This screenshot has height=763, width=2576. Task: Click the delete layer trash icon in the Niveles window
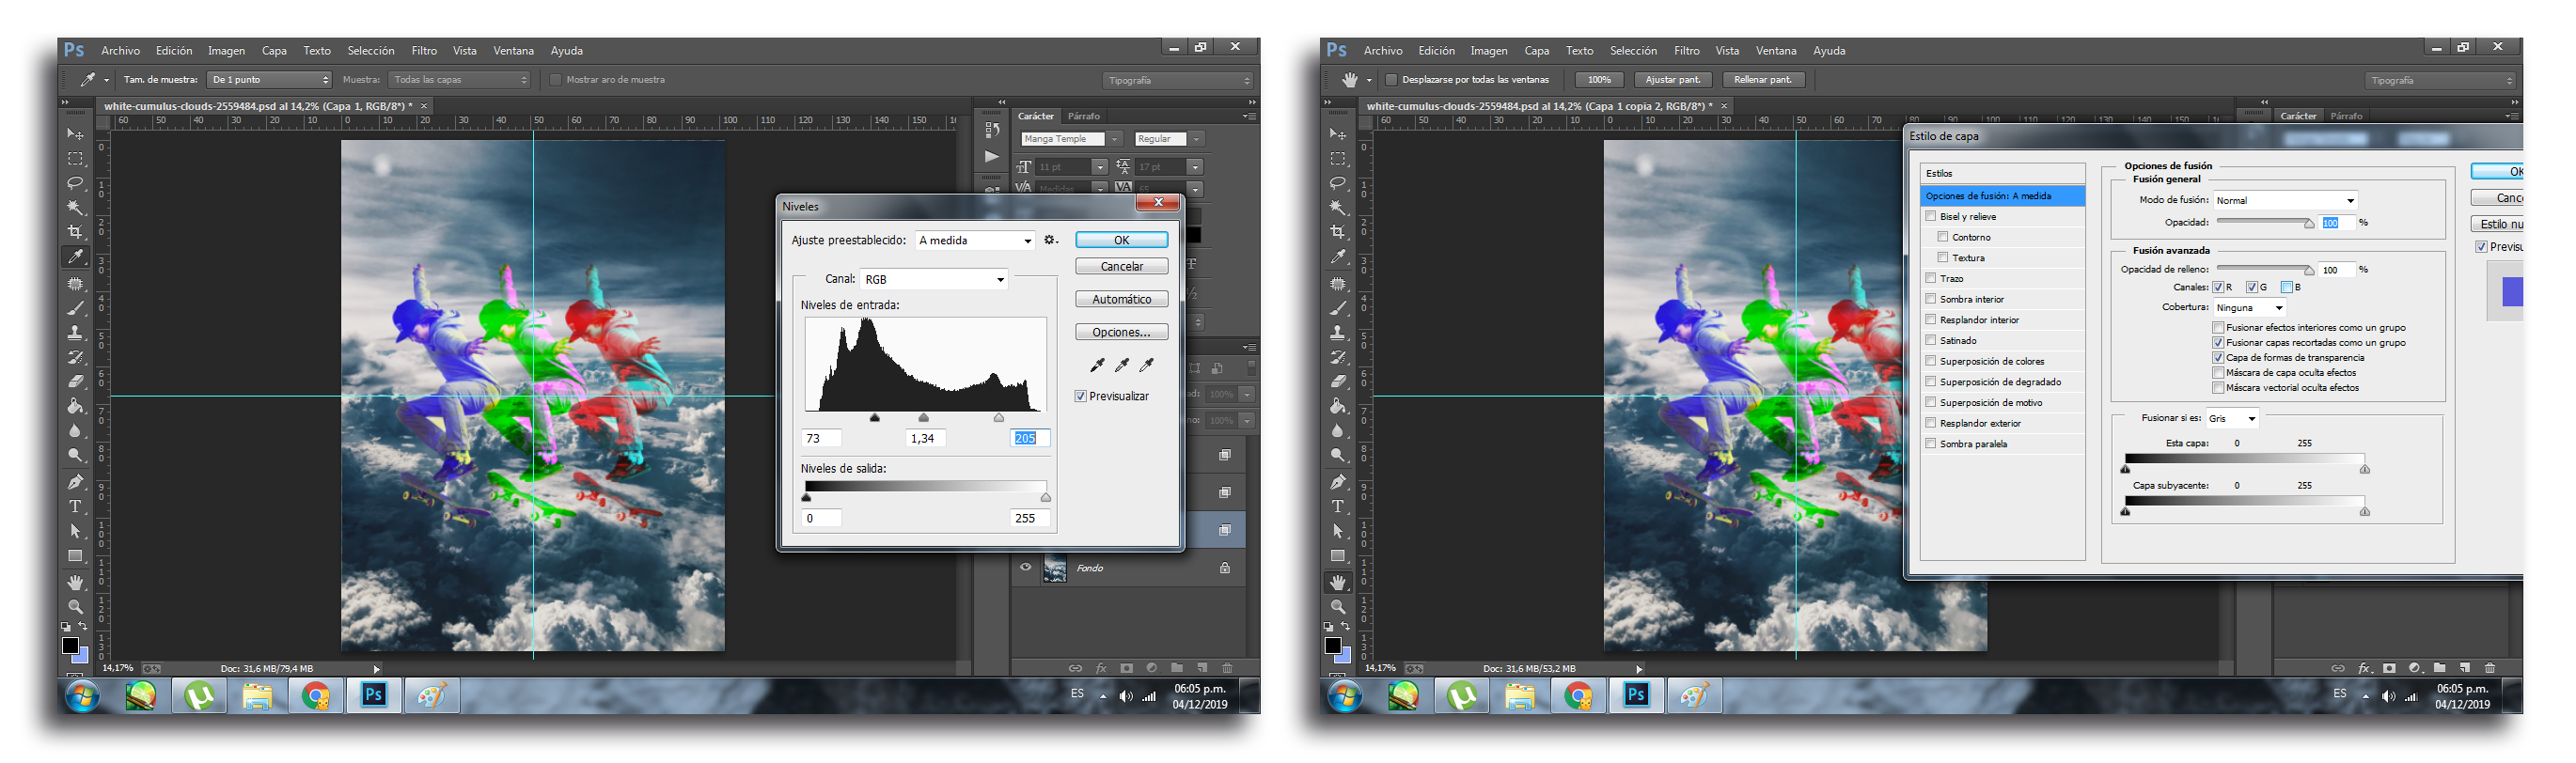pos(1227,668)
